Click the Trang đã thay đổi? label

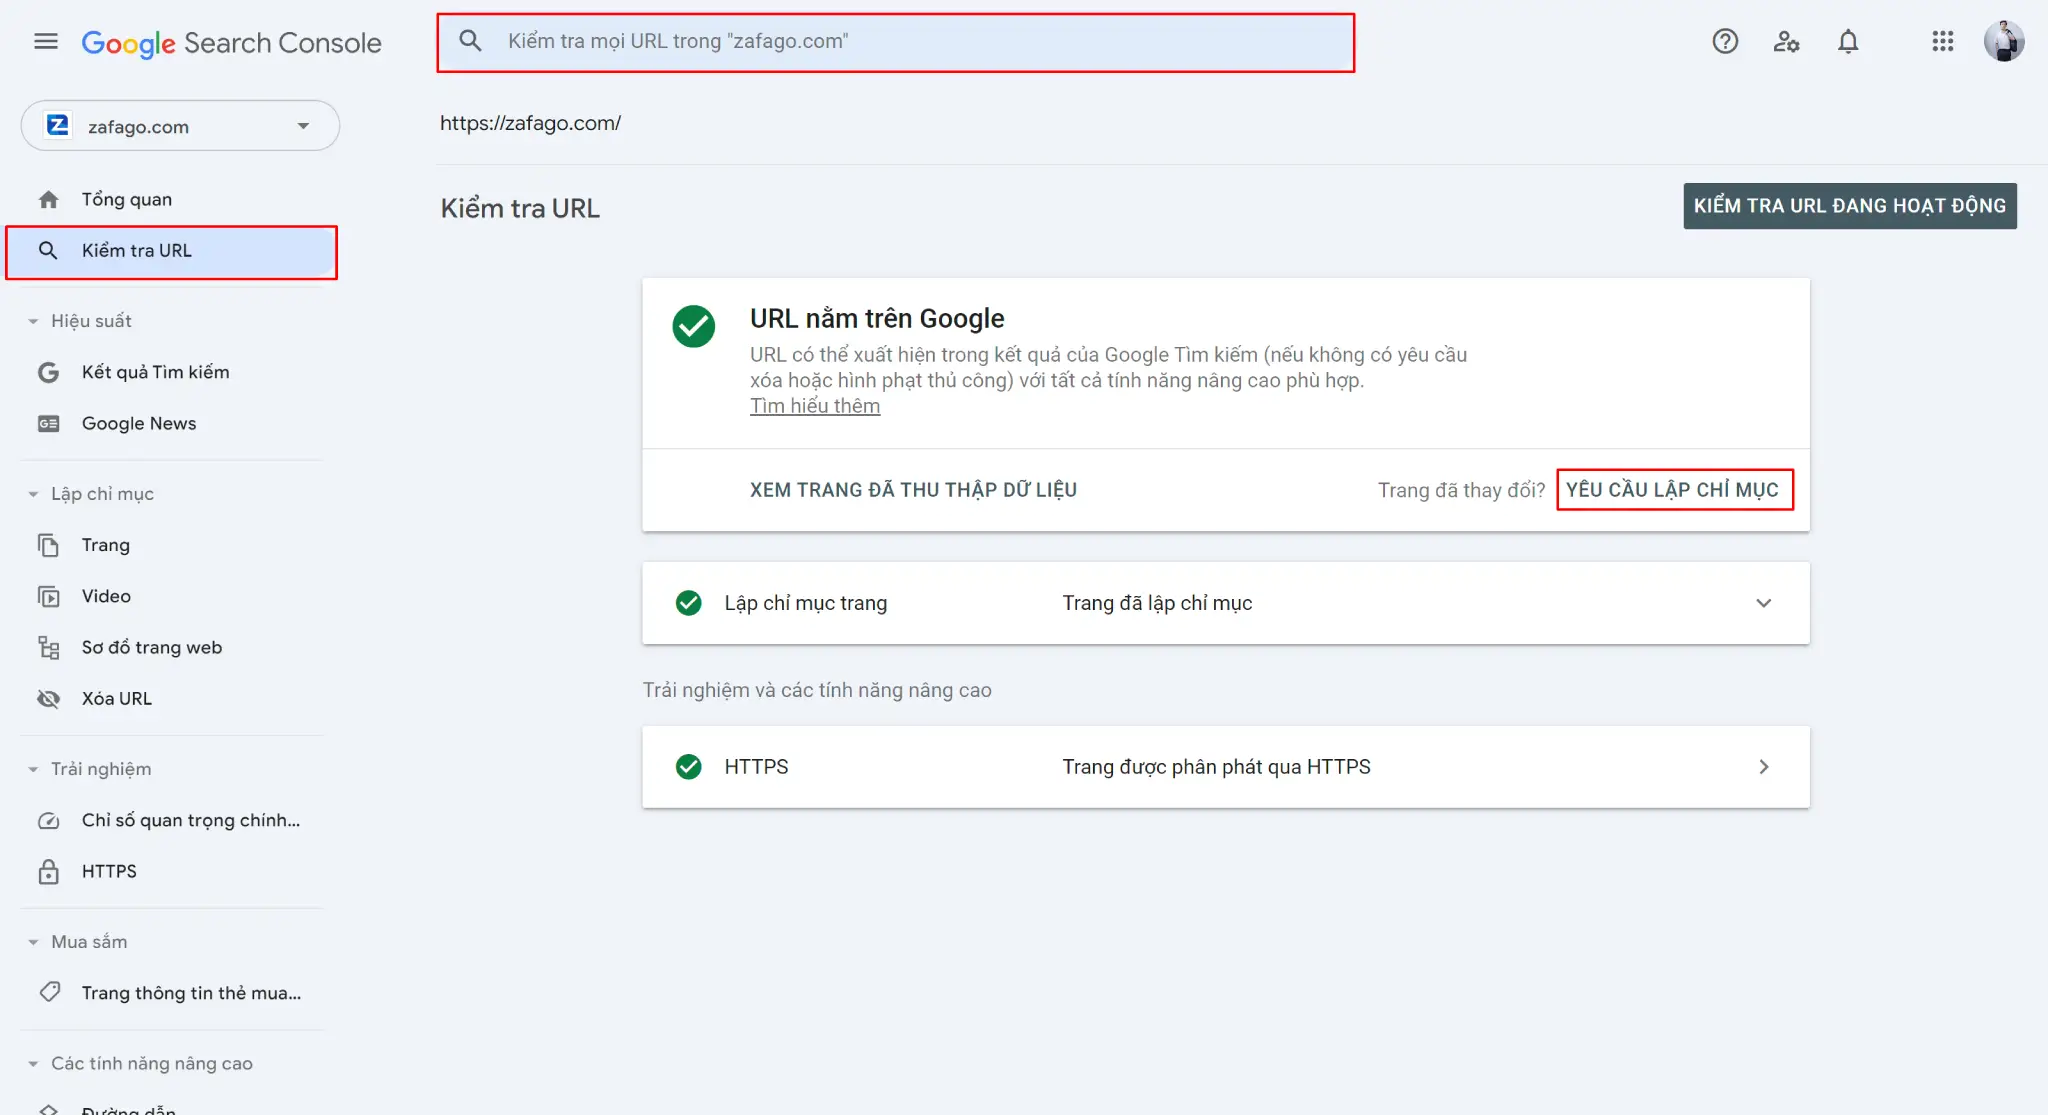click(1461, 490)
